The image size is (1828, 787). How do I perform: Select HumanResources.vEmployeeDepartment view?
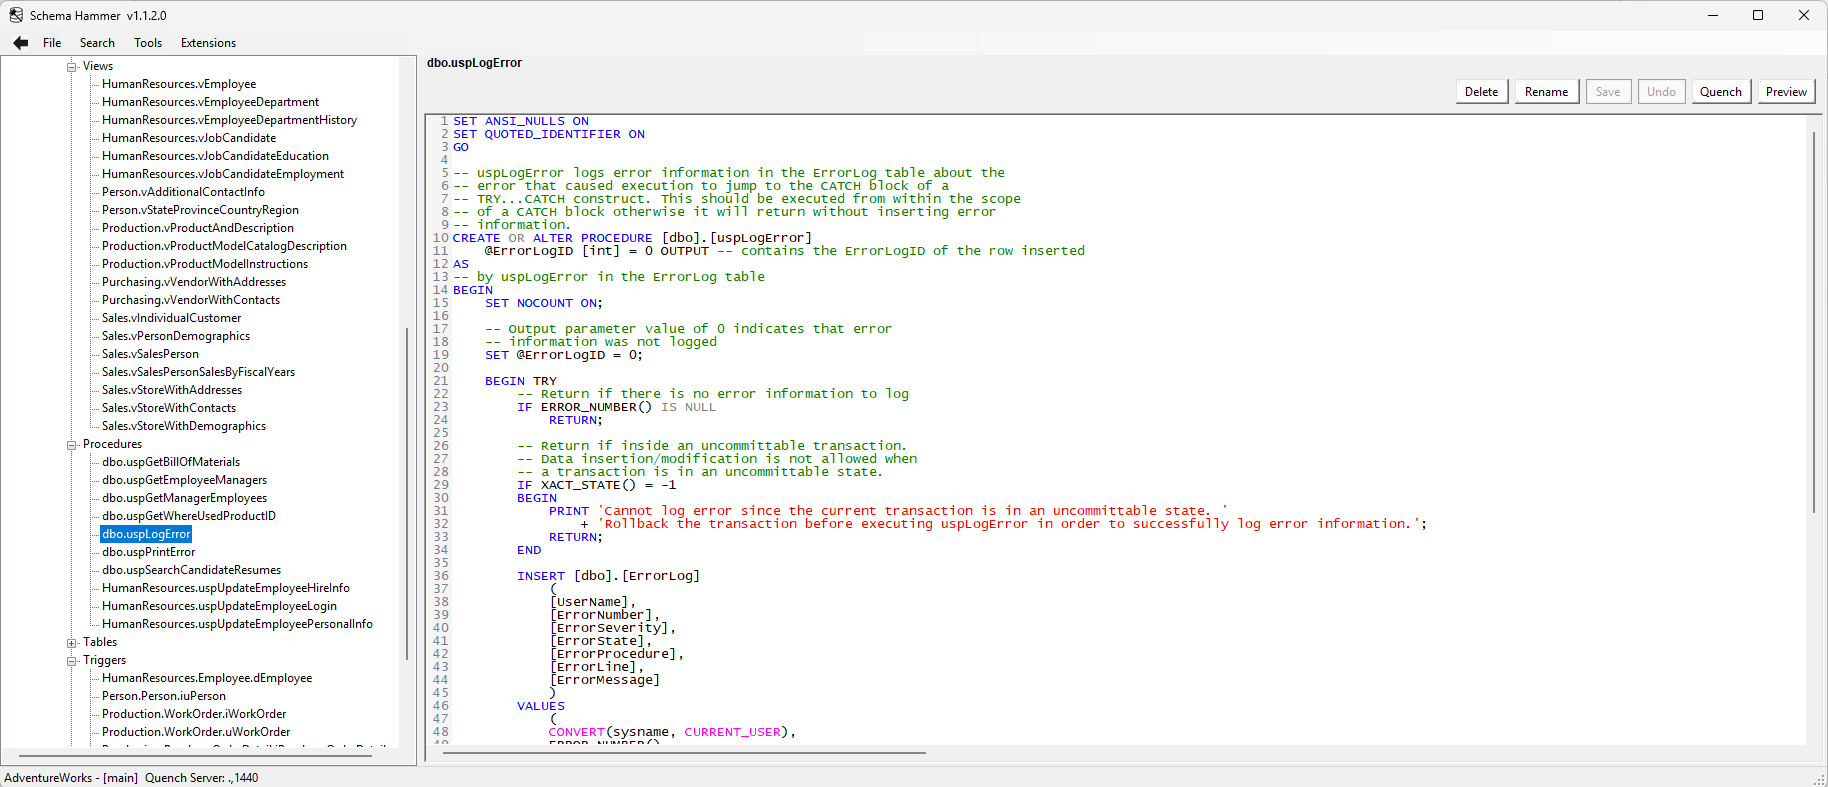click(x=210, y=102)
